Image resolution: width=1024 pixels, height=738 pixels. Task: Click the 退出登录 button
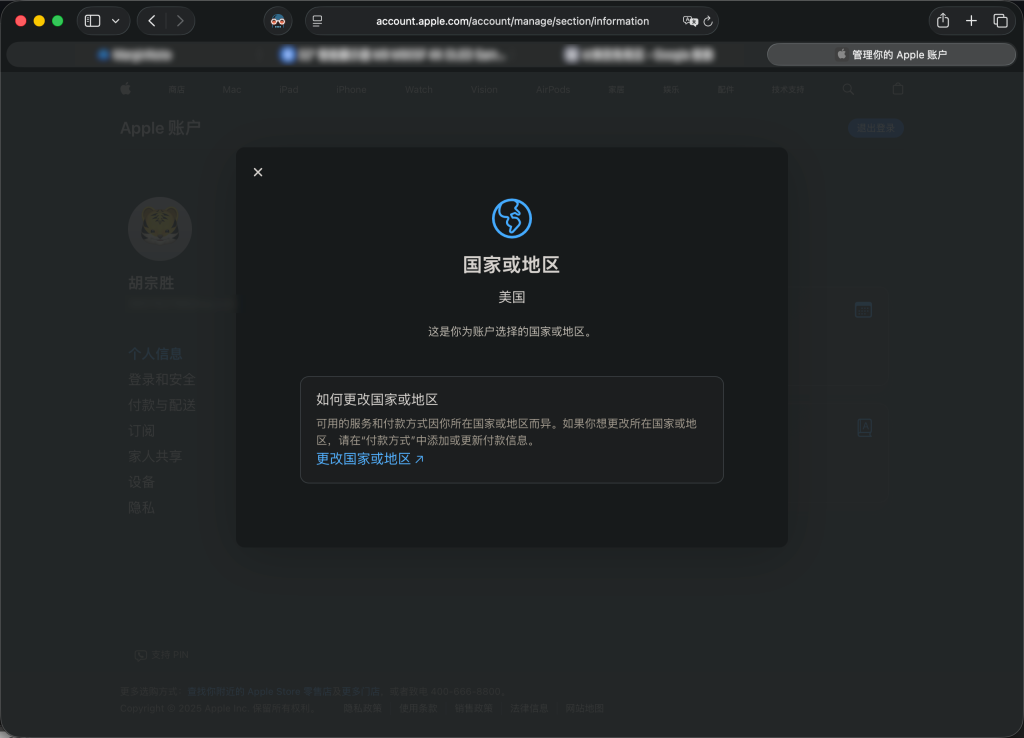(x=874, y=128)
